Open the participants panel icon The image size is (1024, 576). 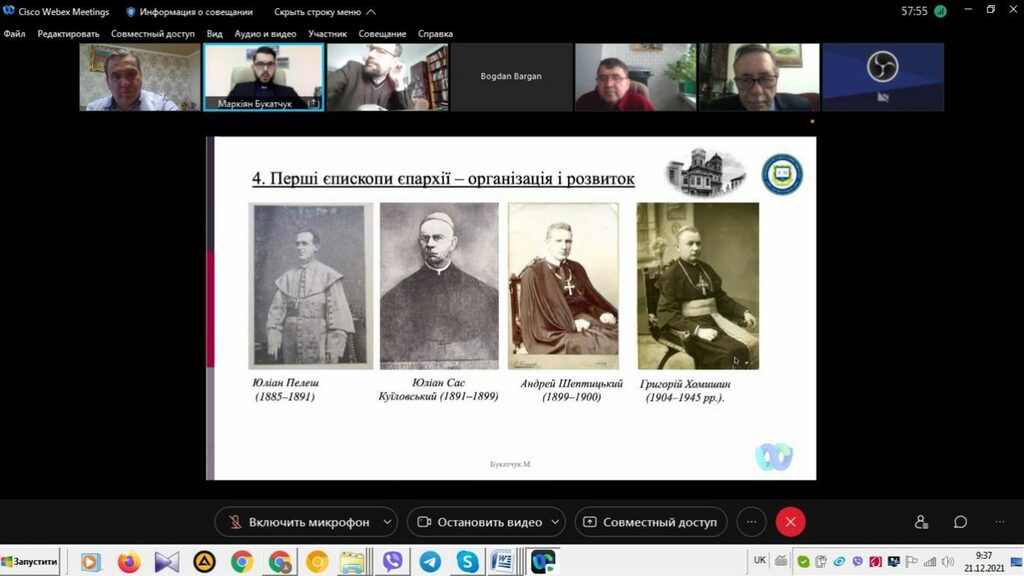(x=921, y=522)
